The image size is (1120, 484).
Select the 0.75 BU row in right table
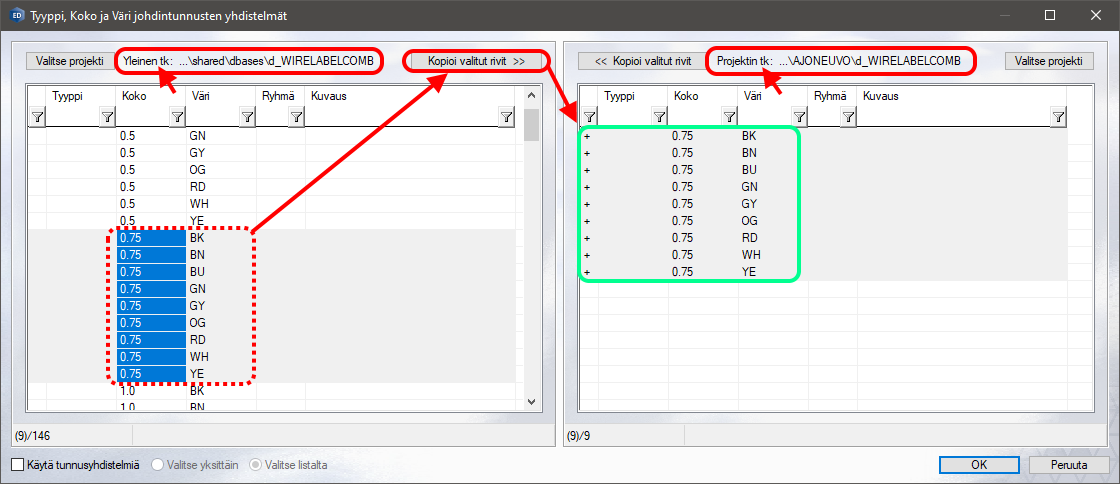pos(824,170)
